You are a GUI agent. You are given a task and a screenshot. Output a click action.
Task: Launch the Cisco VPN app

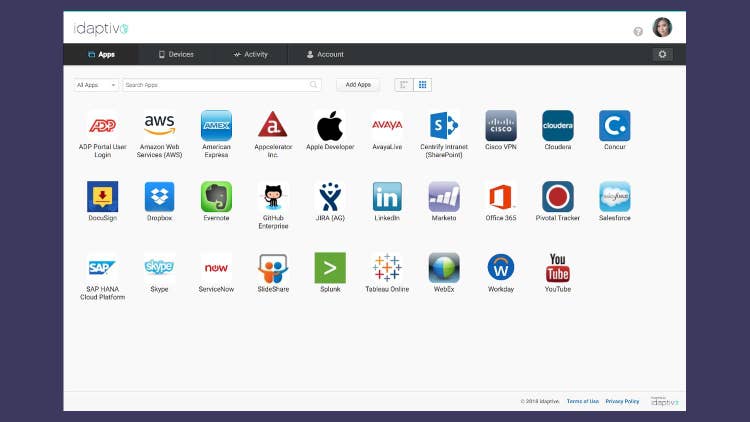pyautogui.click(x=501, y=126)
